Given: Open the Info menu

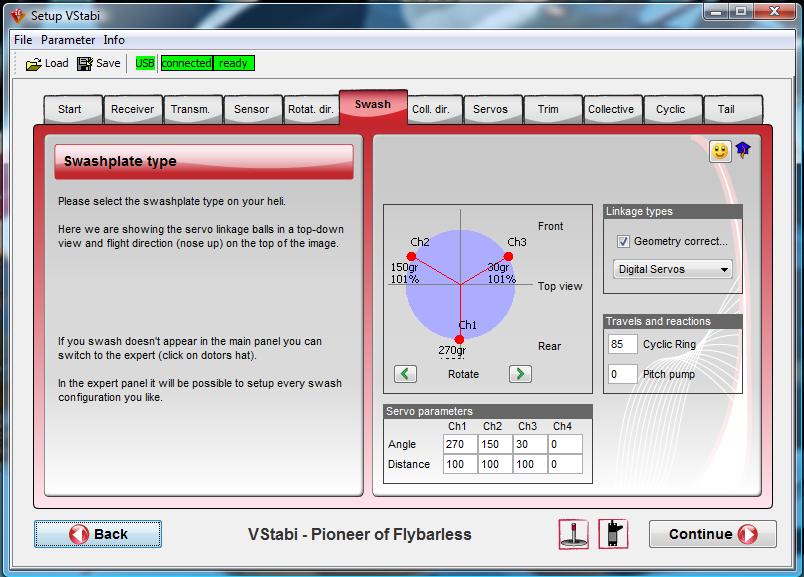Looking at the screenshot, I should pos(114,40).
